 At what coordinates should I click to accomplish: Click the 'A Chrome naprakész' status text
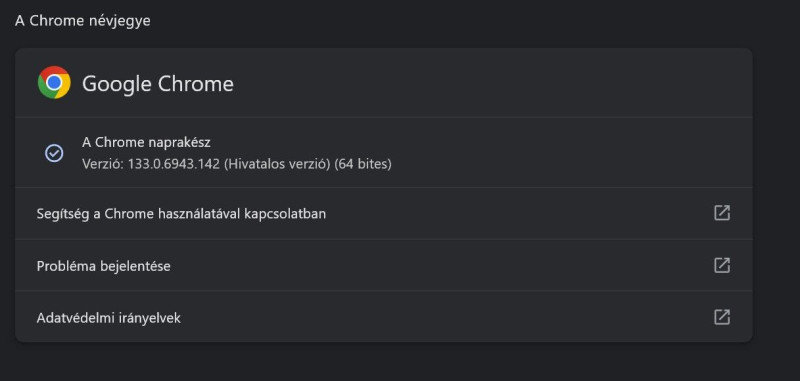(146, 142)
